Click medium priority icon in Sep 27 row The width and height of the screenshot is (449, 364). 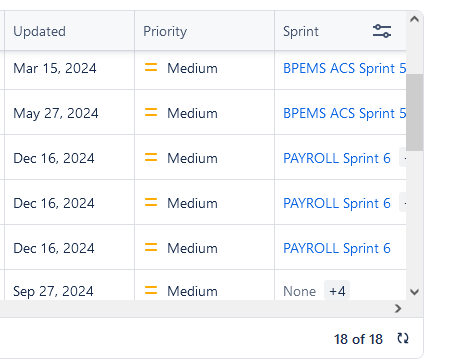click(151, 291)
